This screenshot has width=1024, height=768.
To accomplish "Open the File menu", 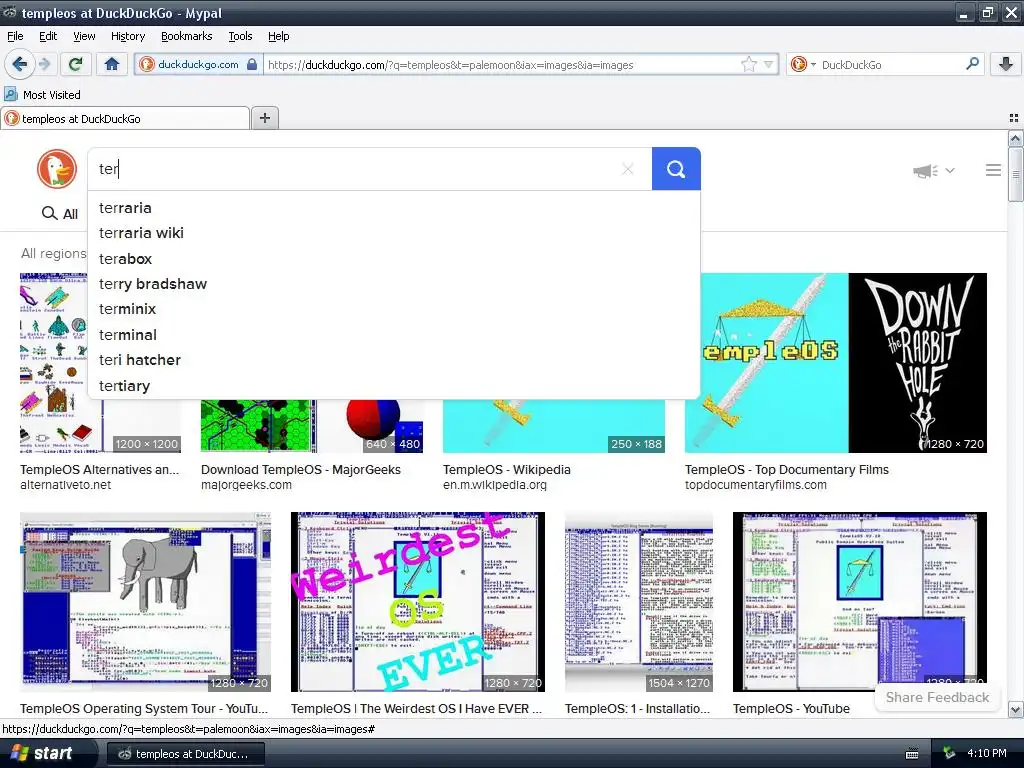I will tap(15, 36).
